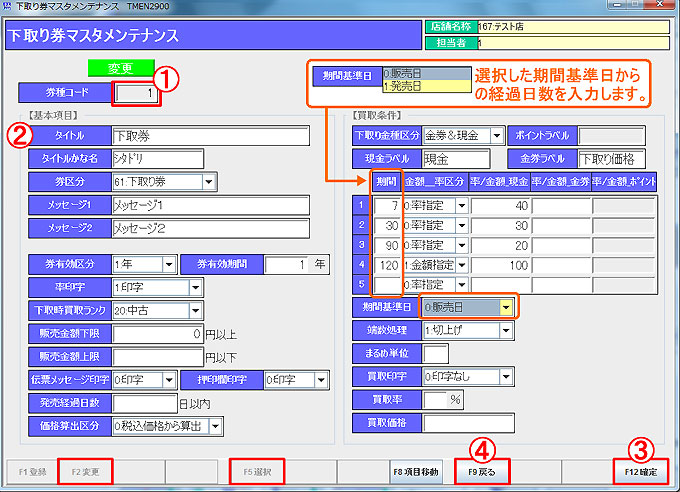Viewport: 680px width, 492px height.
Task: Click the 買取率 percent input field
Action: pos(435,400)
